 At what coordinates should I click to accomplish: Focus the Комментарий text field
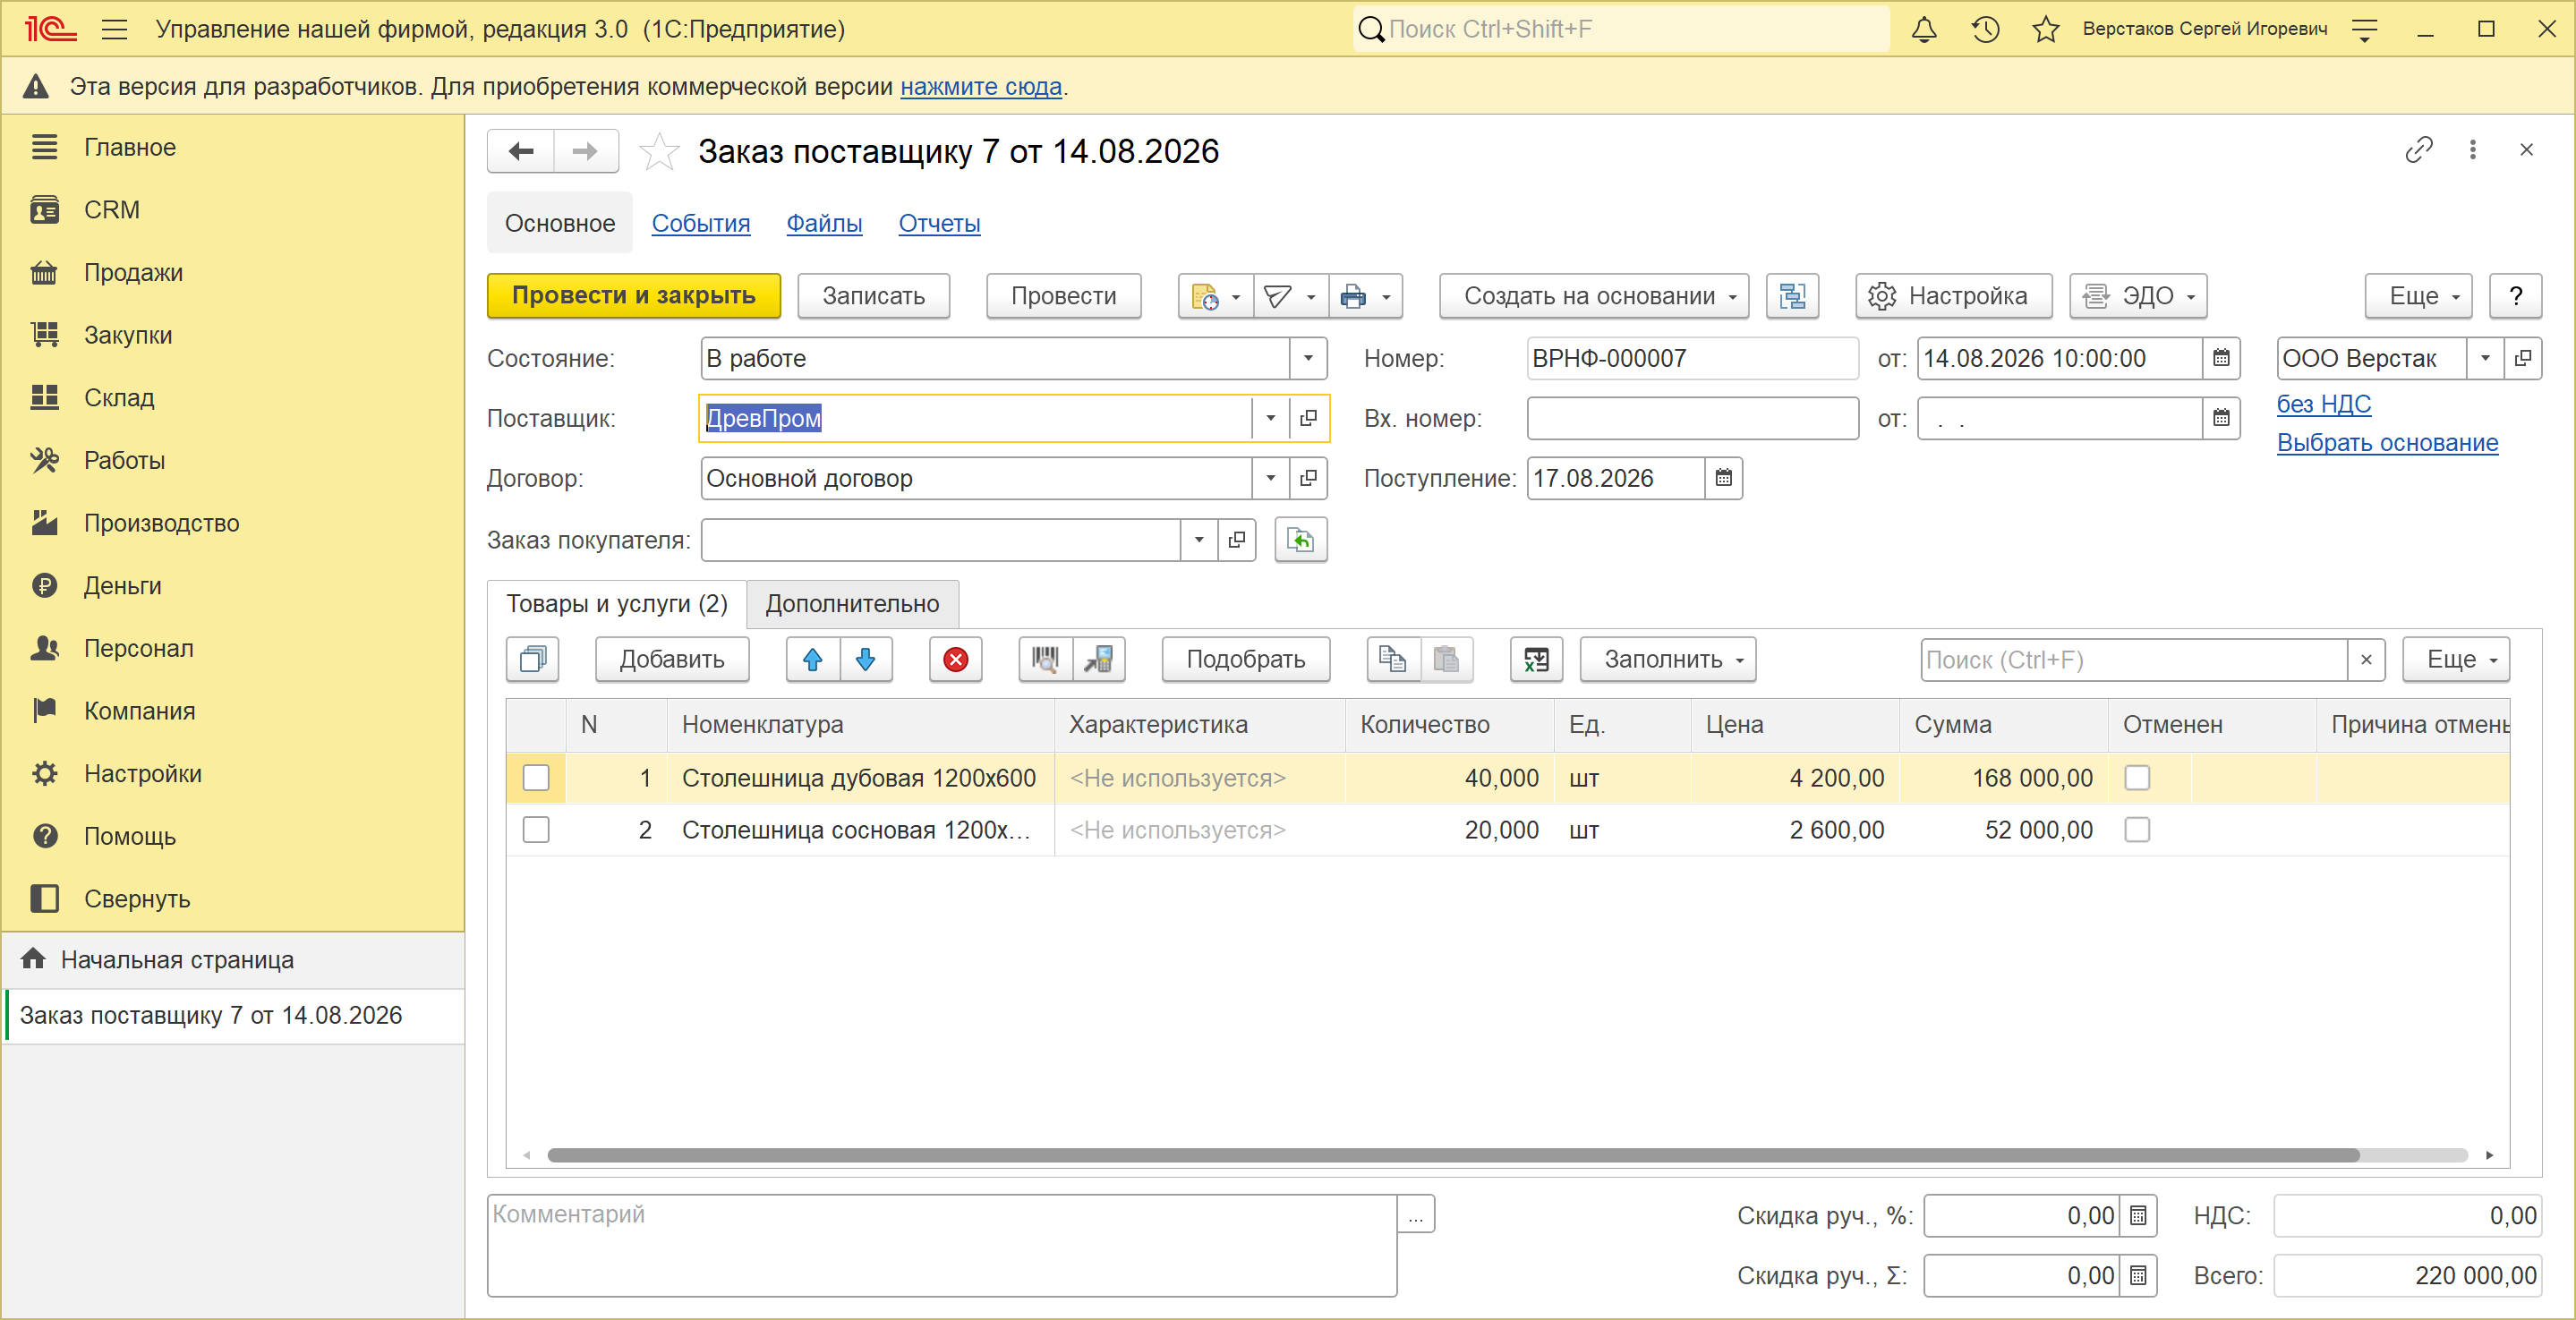point(942,1245)
